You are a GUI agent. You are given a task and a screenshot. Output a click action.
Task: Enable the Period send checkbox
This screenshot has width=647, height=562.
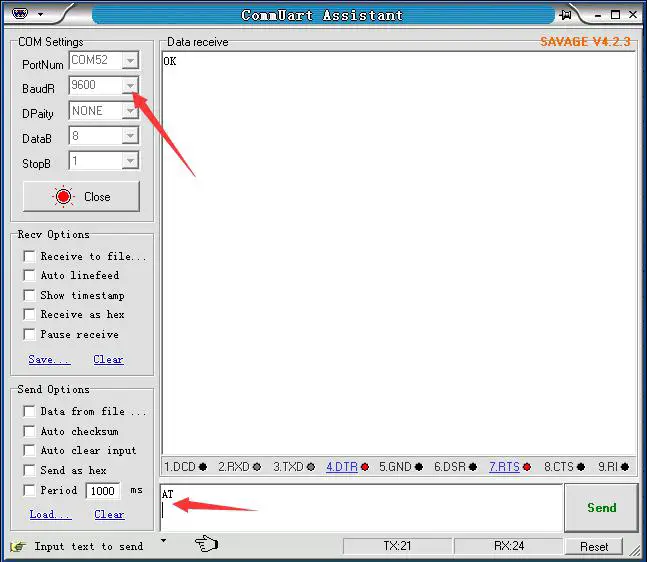tap(29, 490)
